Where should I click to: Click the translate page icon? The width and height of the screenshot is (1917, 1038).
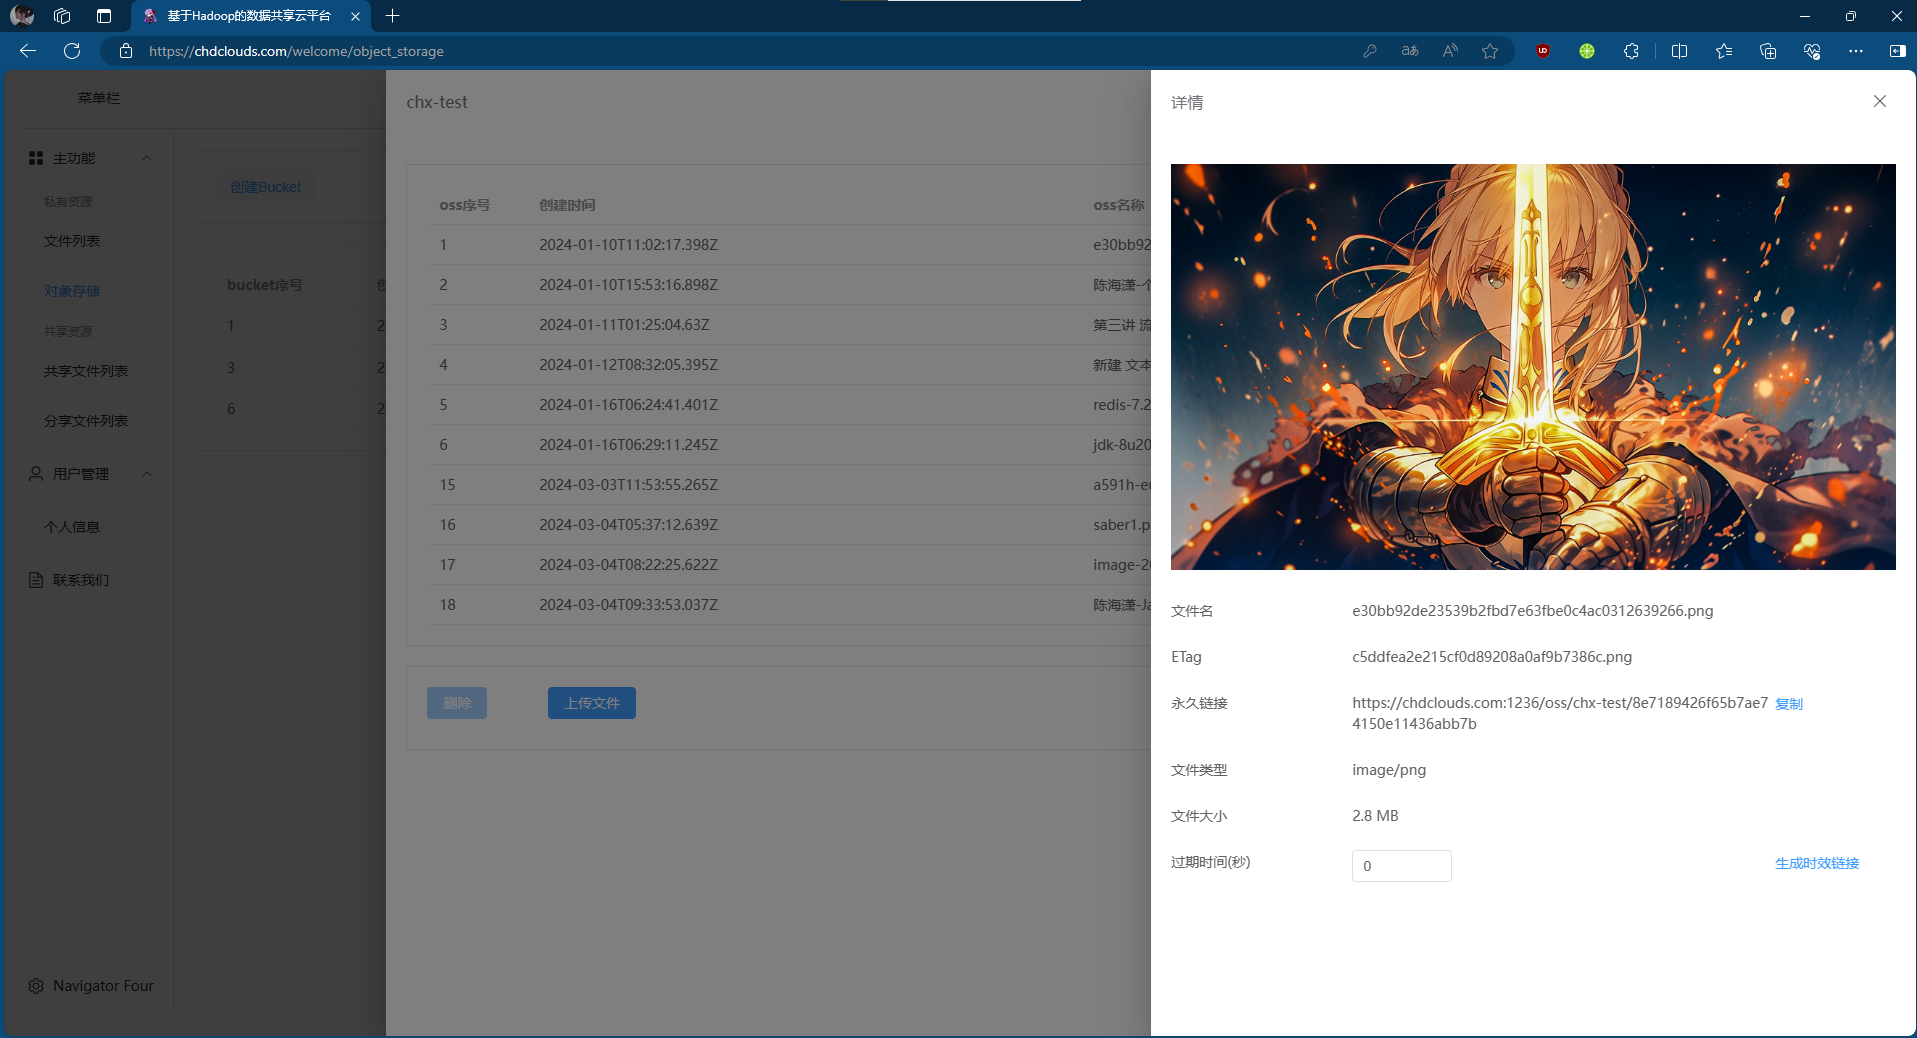(1409, 51)
